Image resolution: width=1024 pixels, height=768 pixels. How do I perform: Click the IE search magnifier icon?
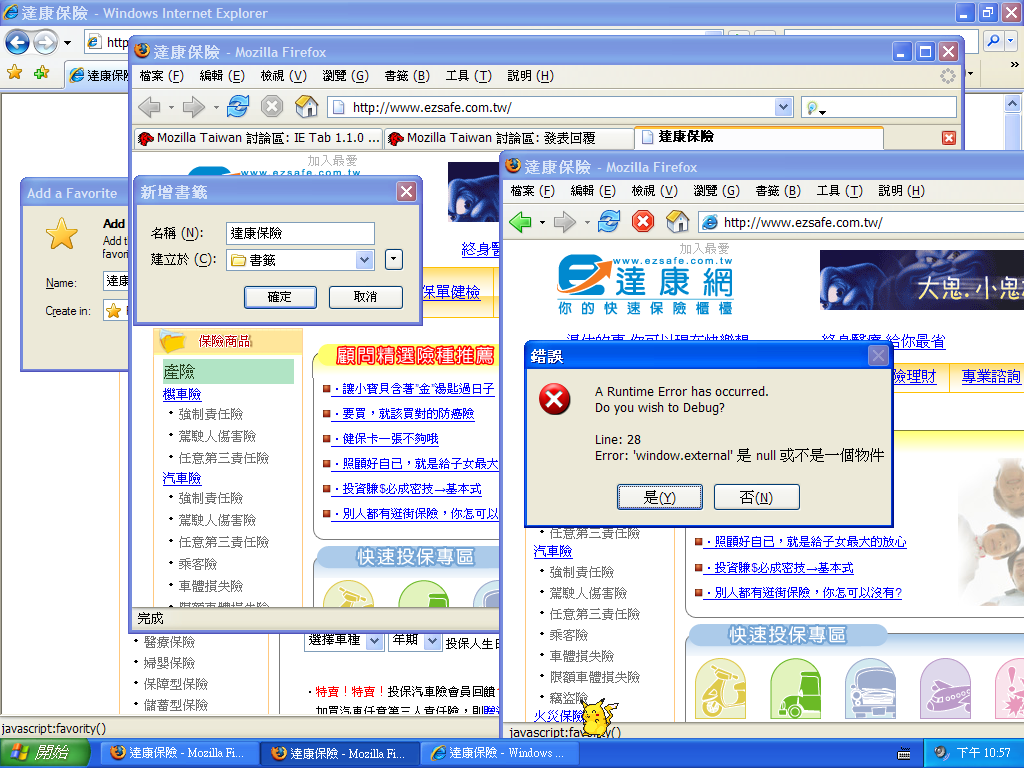993,40
